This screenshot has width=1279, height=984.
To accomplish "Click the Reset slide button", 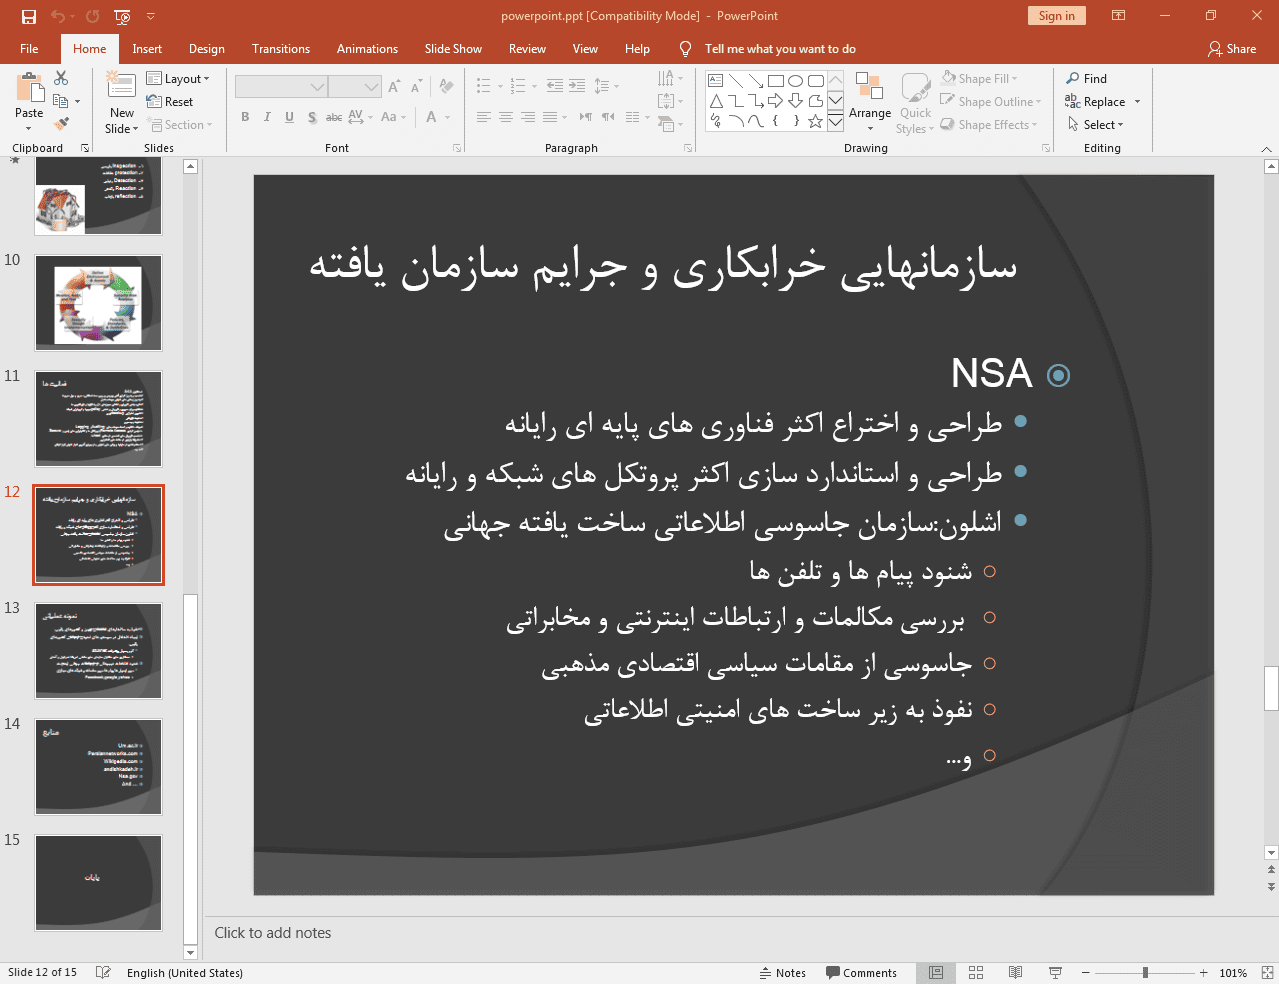I will coord(170,101).
